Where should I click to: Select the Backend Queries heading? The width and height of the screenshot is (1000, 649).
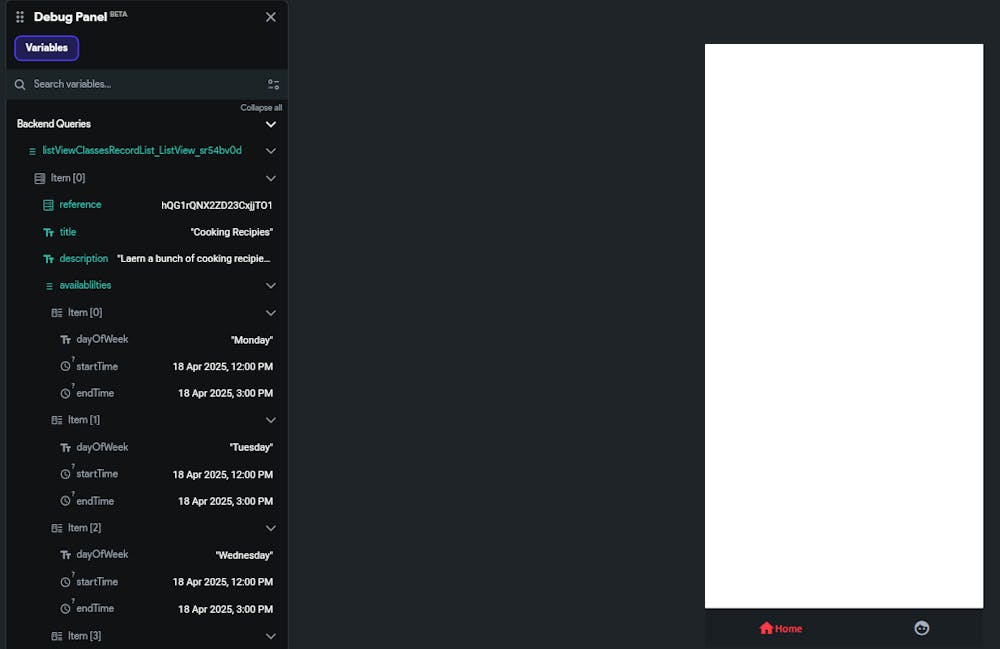pyautogui.click(x=54, y=124)
